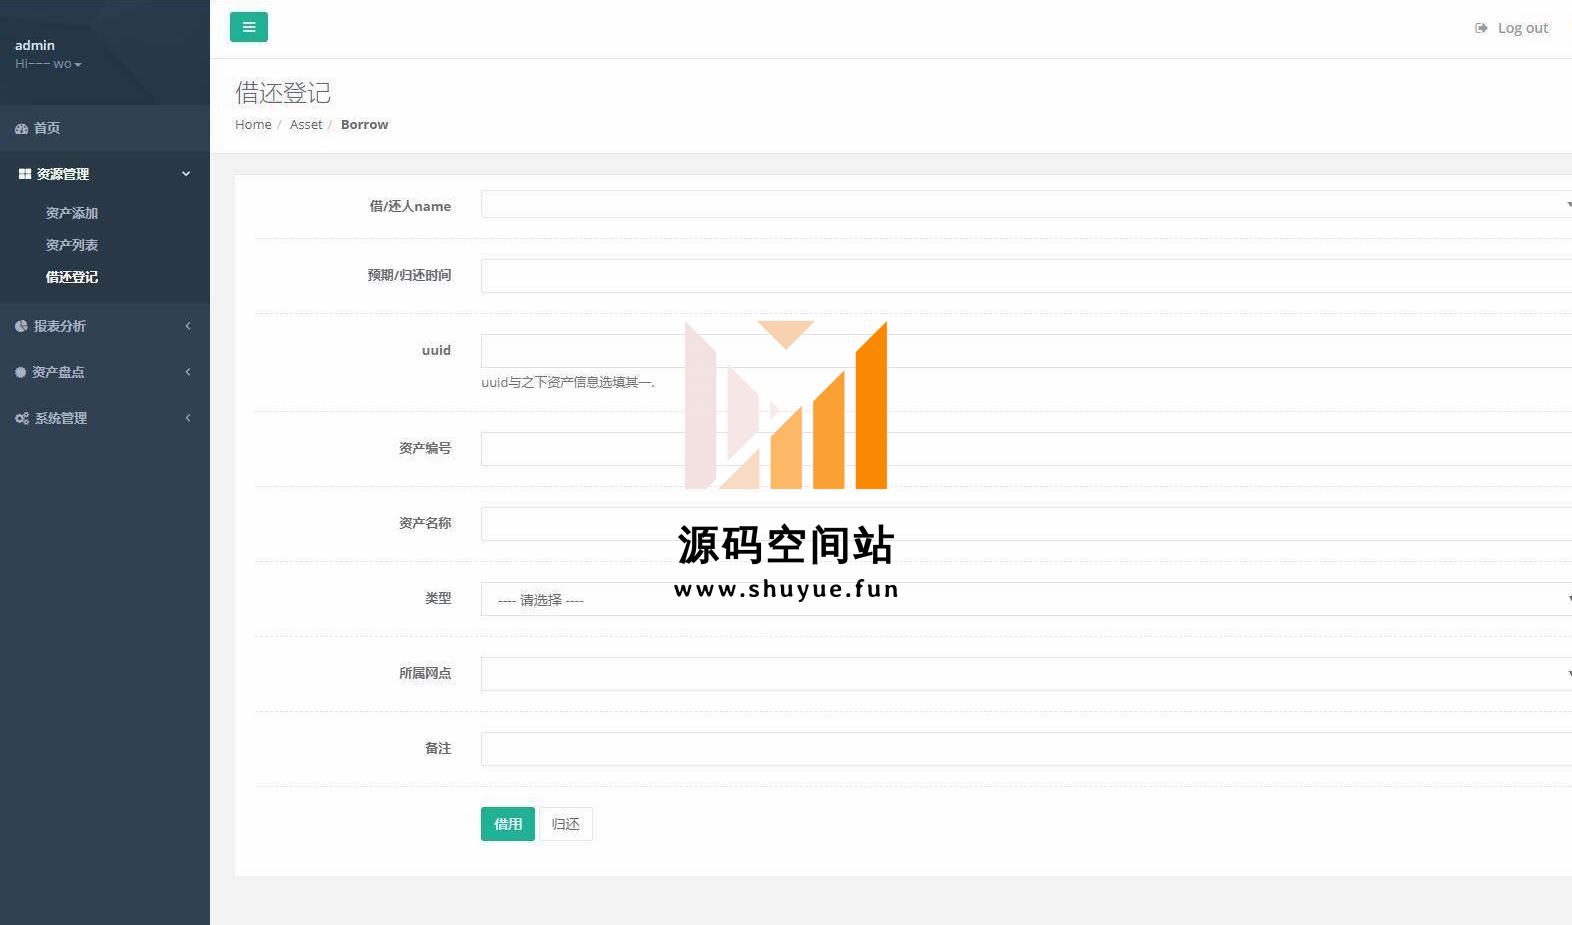Image resolution: width=1572 pixels, height=925 pixels.
Task: Open the admin user dropdown caret
Action: [x=78, y=65]
